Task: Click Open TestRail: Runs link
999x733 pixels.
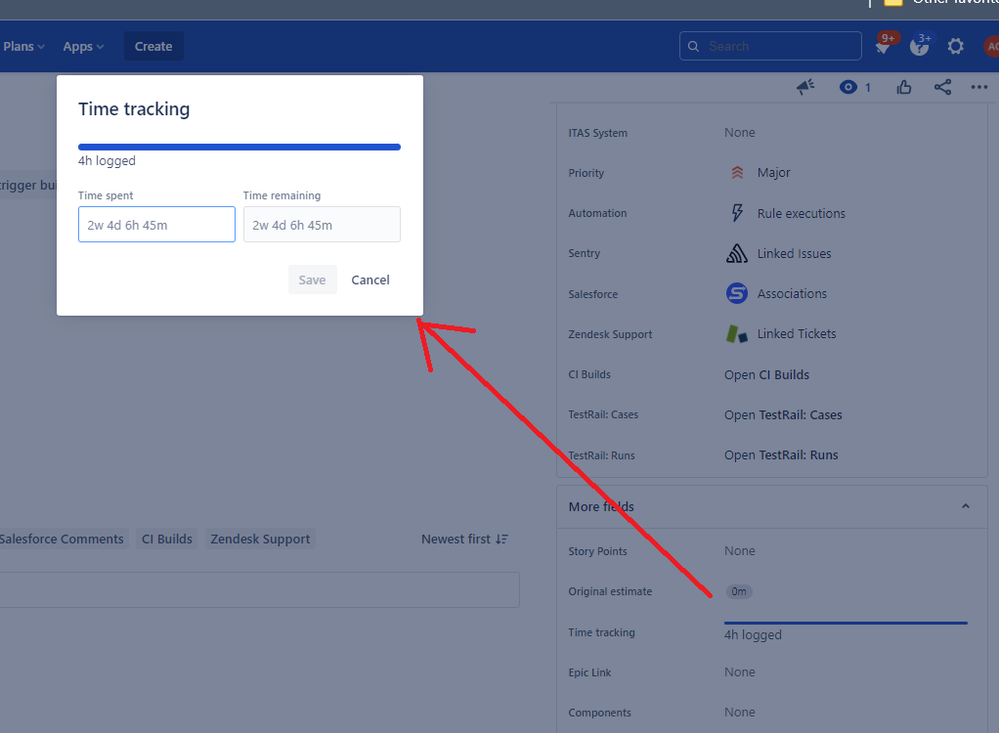Action: tap(781, 455)
